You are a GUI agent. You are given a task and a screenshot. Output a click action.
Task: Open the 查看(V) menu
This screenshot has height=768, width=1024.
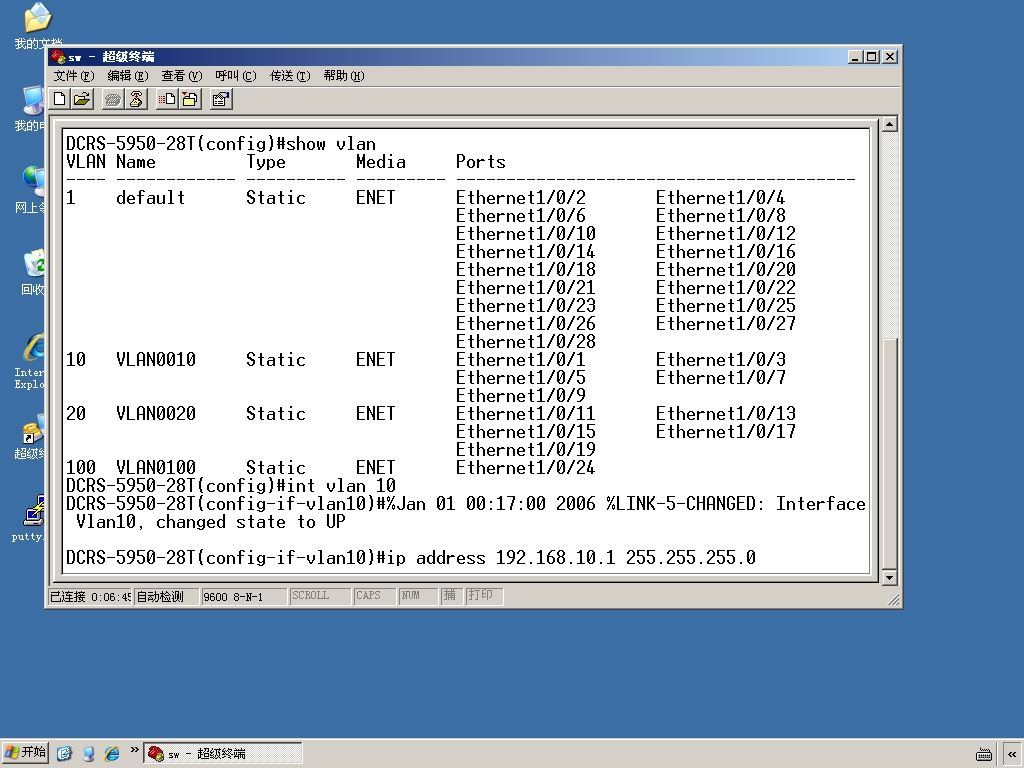tap(182, 76)
